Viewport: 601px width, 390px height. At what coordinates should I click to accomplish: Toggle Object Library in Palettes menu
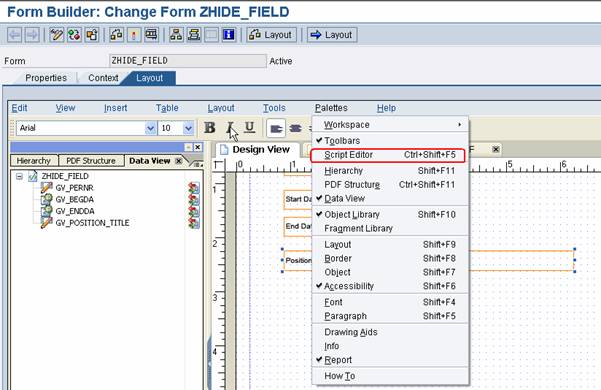pos(391,215)
